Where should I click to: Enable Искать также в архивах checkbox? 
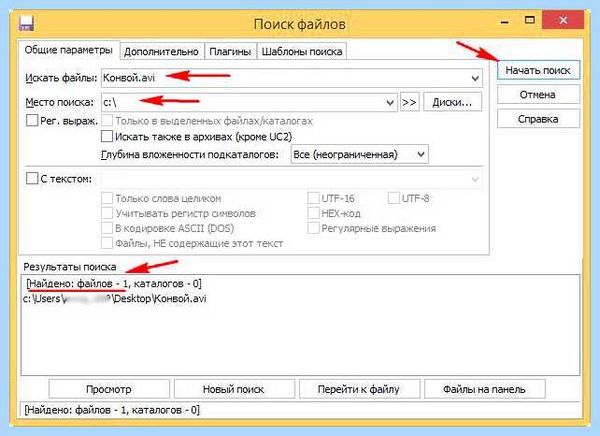[107, 136]
